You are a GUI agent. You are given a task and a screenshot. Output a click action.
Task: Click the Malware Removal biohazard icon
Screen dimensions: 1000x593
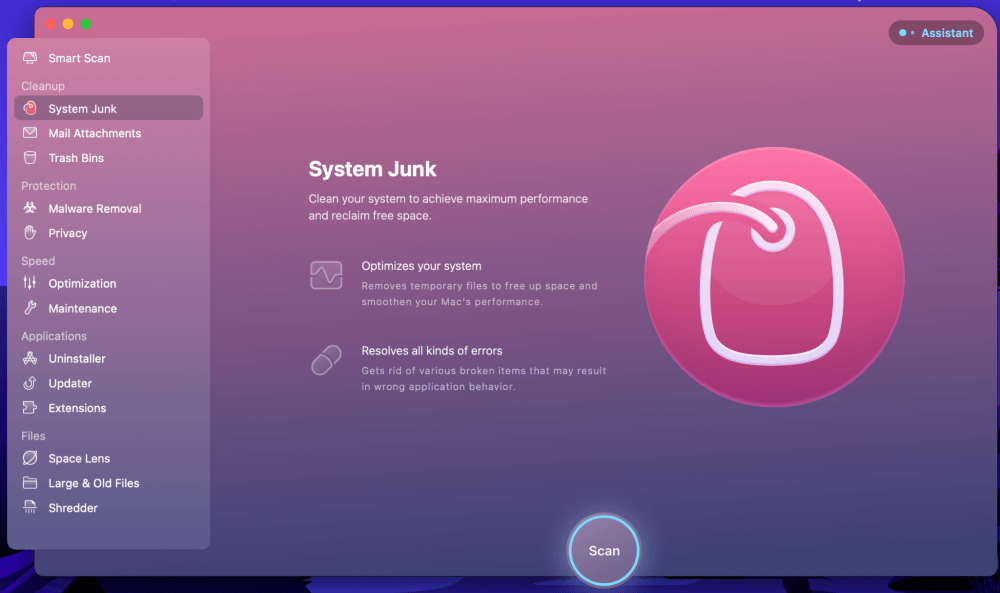[x=30, y=208]
